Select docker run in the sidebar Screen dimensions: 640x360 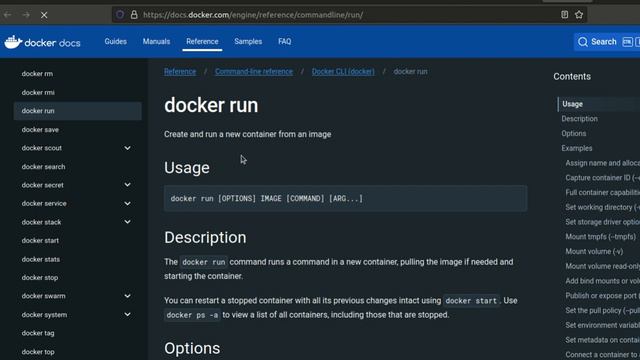point(78,111)
